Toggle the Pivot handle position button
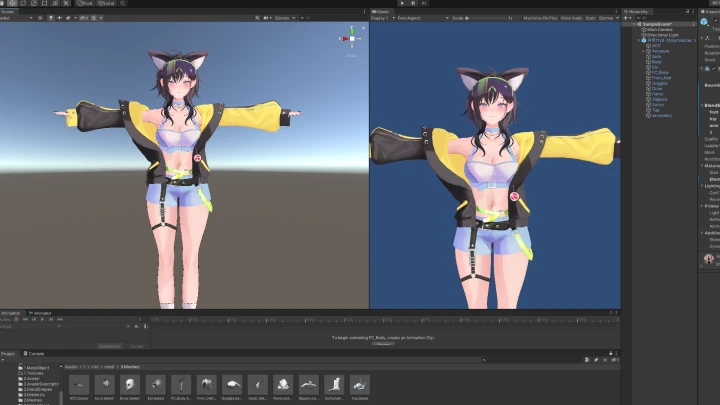Viewport: 720px width, 405px height. (x=85, y=3)
